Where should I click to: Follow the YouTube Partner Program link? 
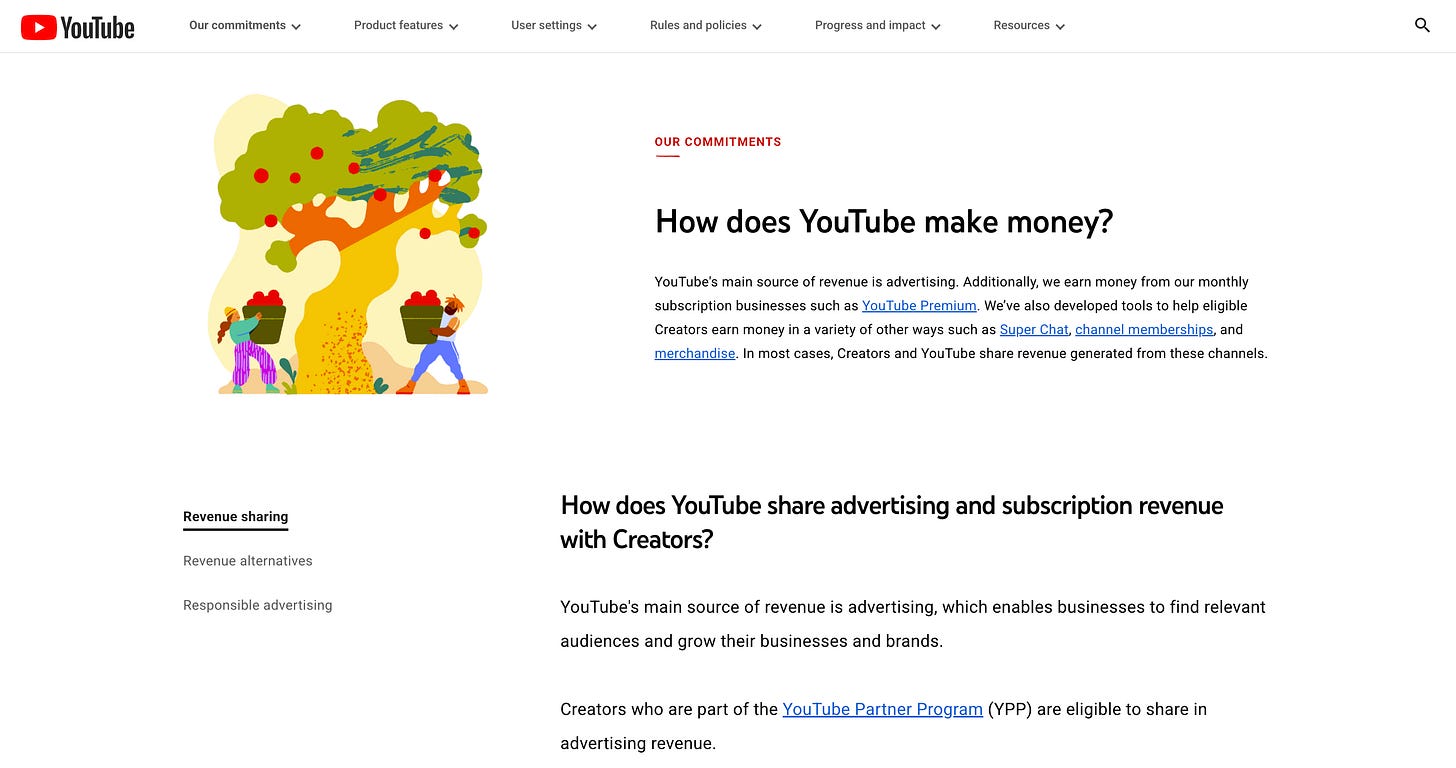coord(882,709)
